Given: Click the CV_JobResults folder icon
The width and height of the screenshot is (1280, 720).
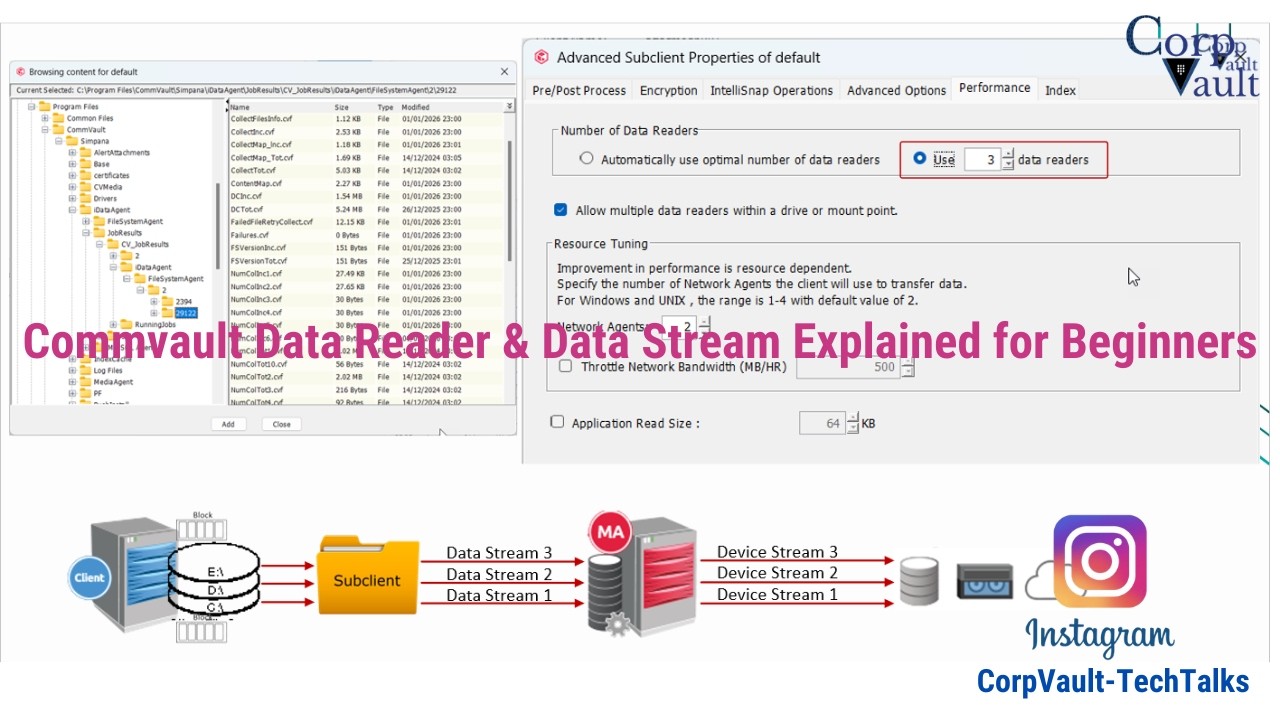Looking at the screenshot, I should click(113, 244).
